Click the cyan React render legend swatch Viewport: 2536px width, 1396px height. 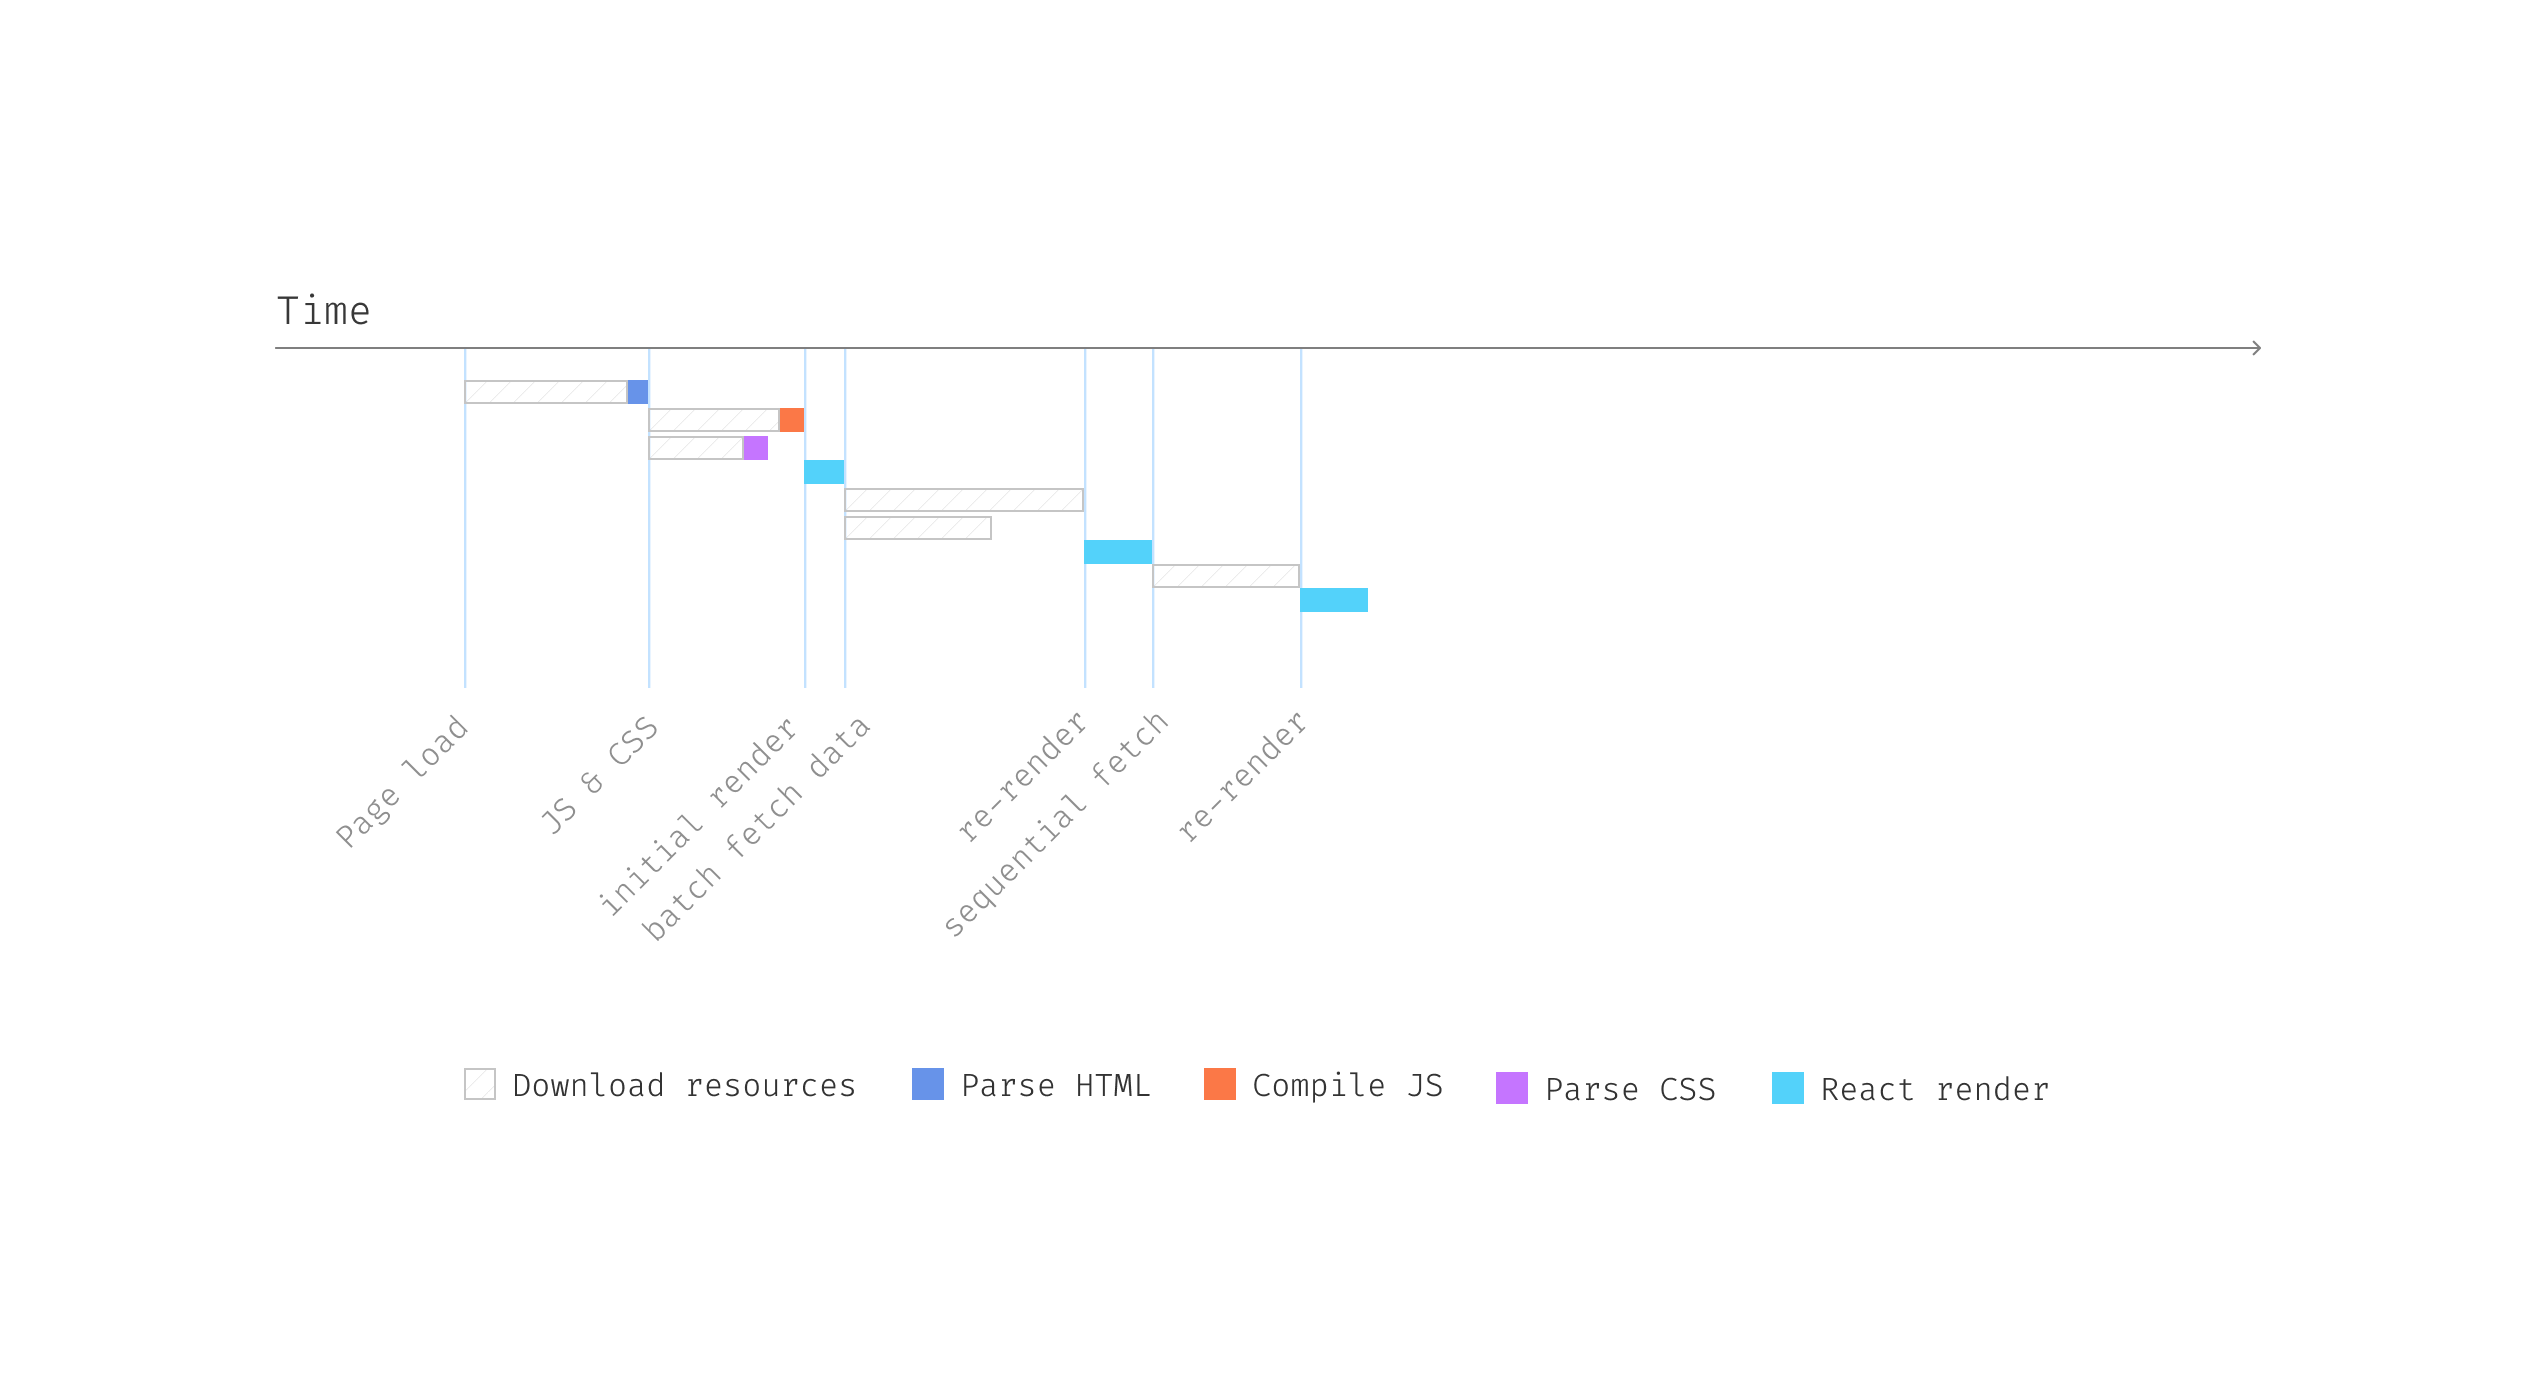[x=1787, y=1088]
